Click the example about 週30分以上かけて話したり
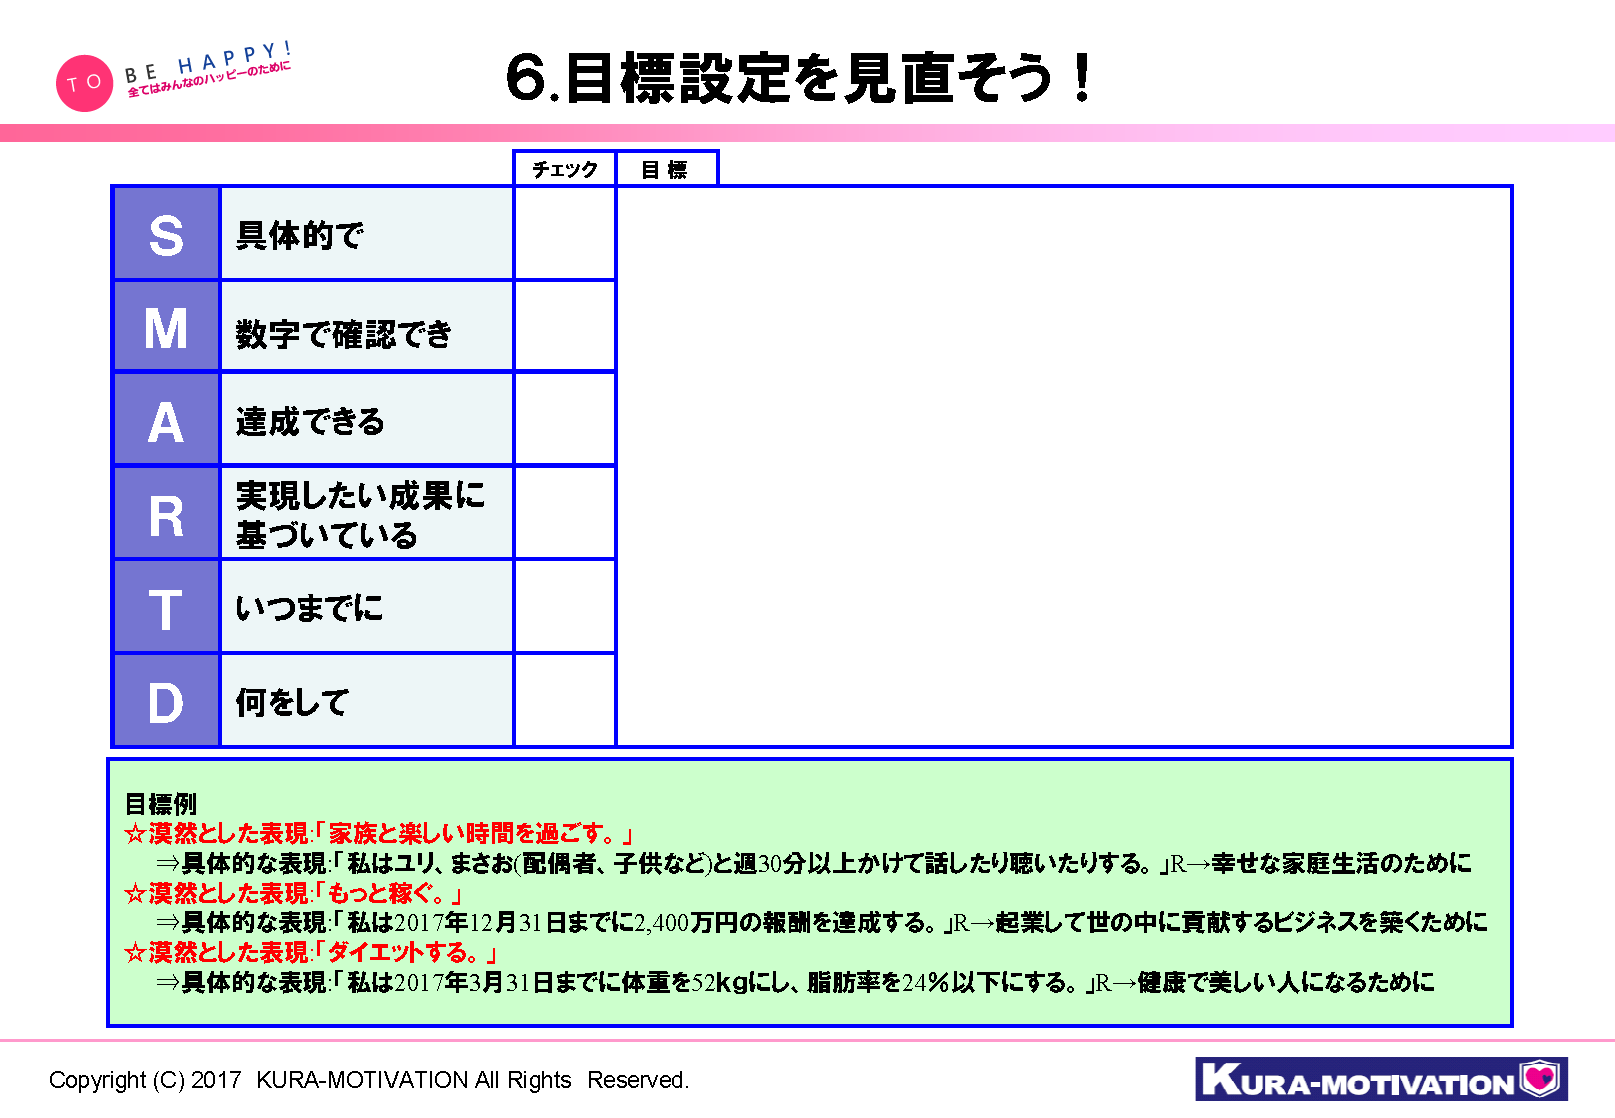This screenshot has width=1615, height=1118. tap(813, 863)
